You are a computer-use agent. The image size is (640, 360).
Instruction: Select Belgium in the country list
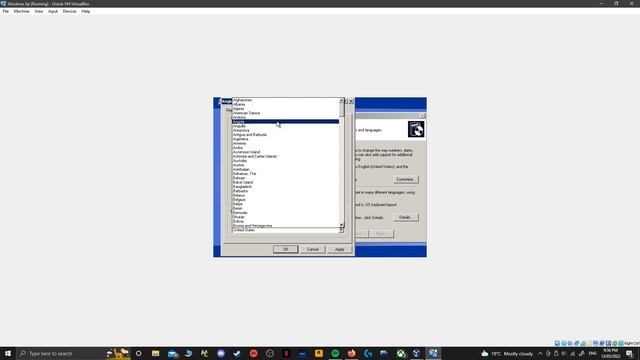(285, 200)
